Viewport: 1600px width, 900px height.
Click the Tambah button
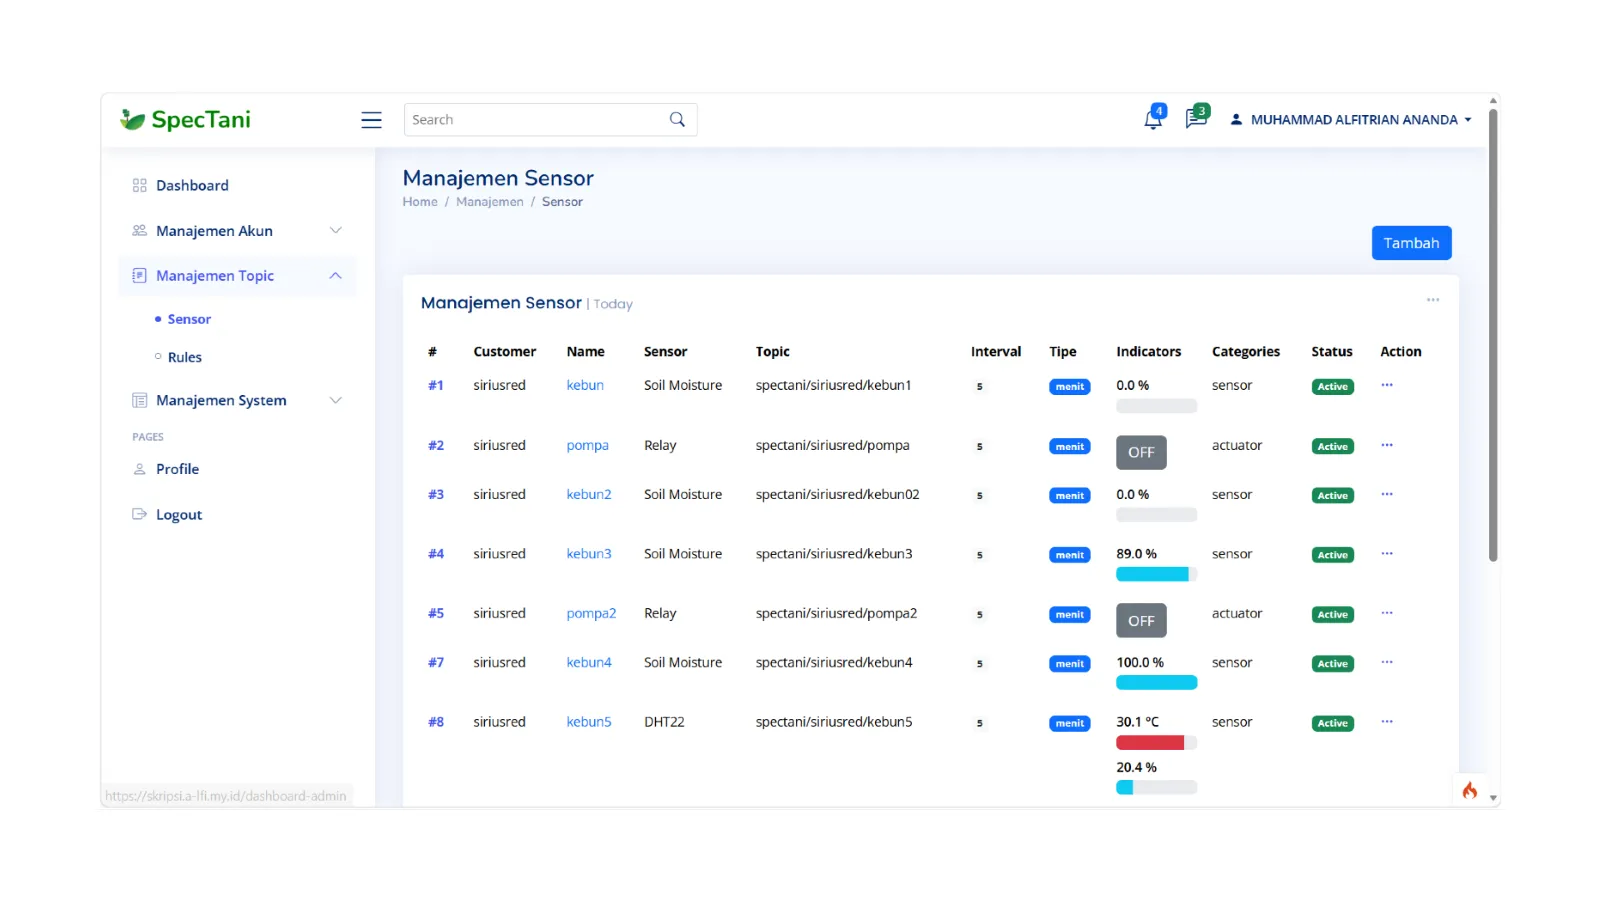1411,243
